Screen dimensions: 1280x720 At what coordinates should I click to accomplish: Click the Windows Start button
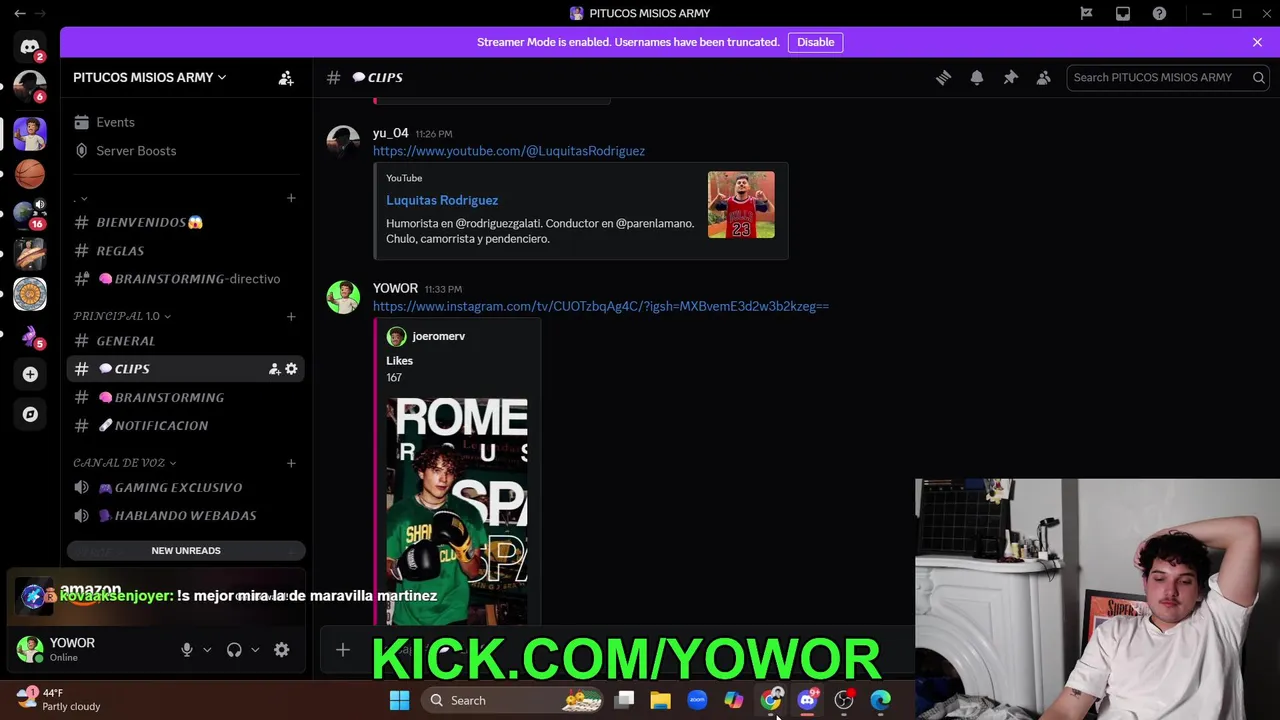[x=399, y=700]
